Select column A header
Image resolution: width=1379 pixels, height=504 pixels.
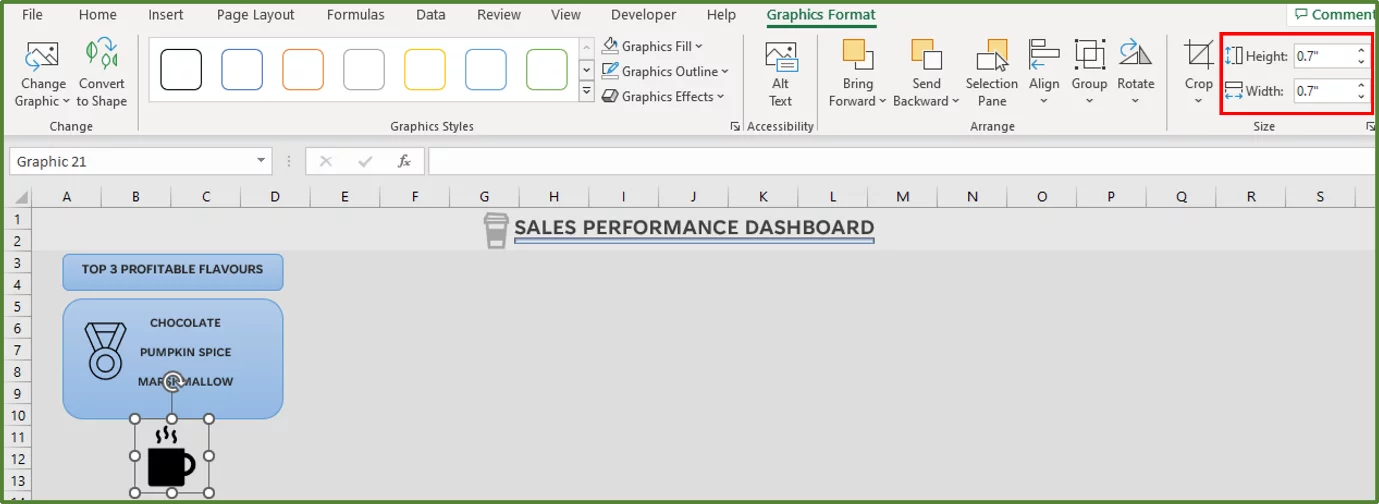click(66, 197)
